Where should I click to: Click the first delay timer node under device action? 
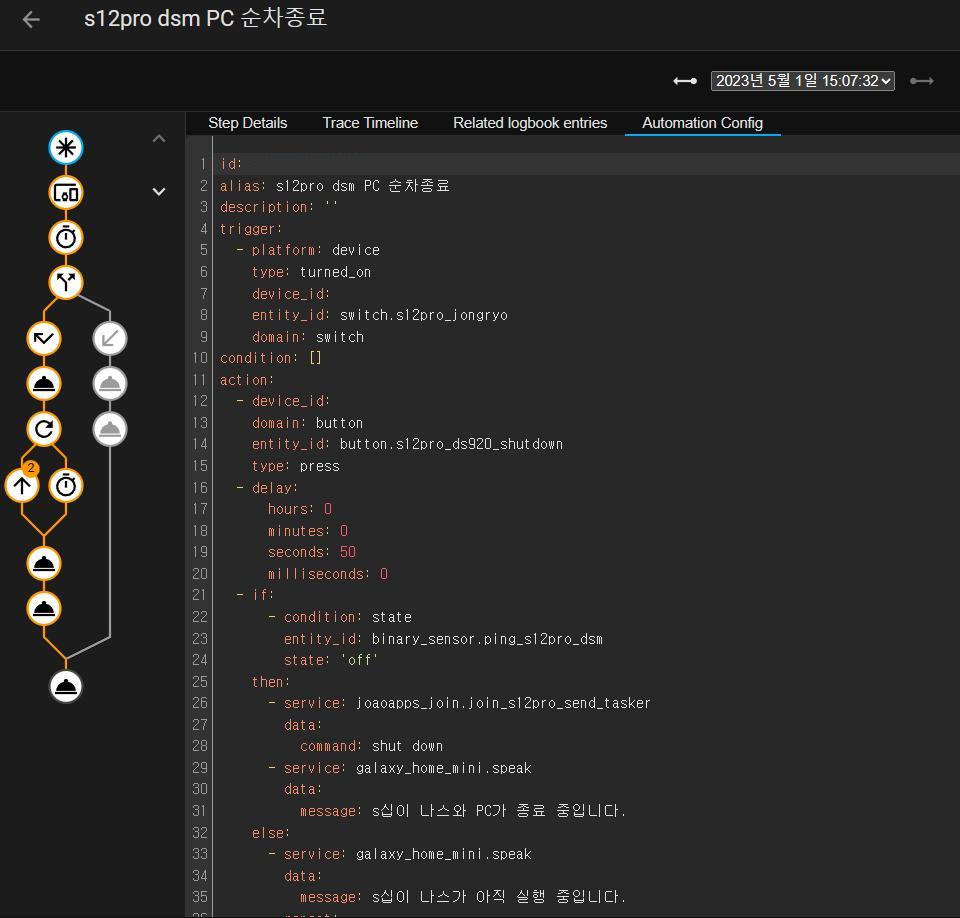tap(66, 237)
